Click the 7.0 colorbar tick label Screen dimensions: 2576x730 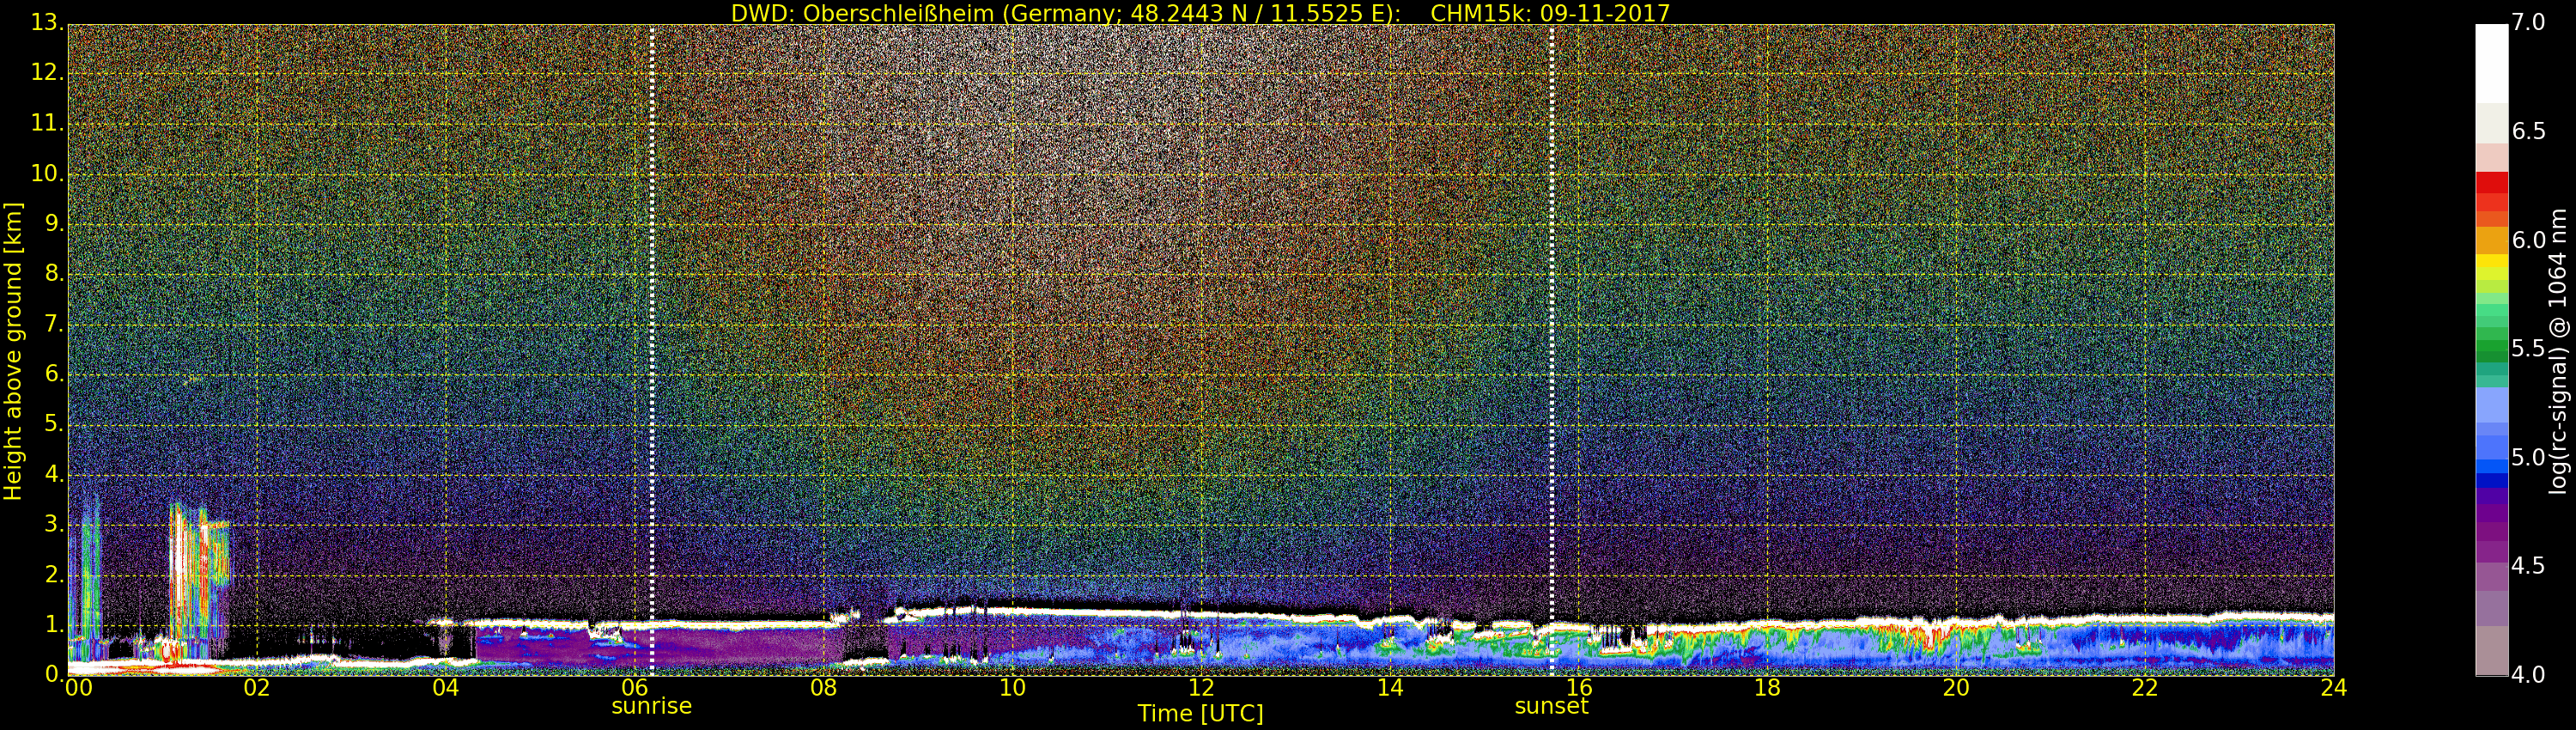[2528, 23]
